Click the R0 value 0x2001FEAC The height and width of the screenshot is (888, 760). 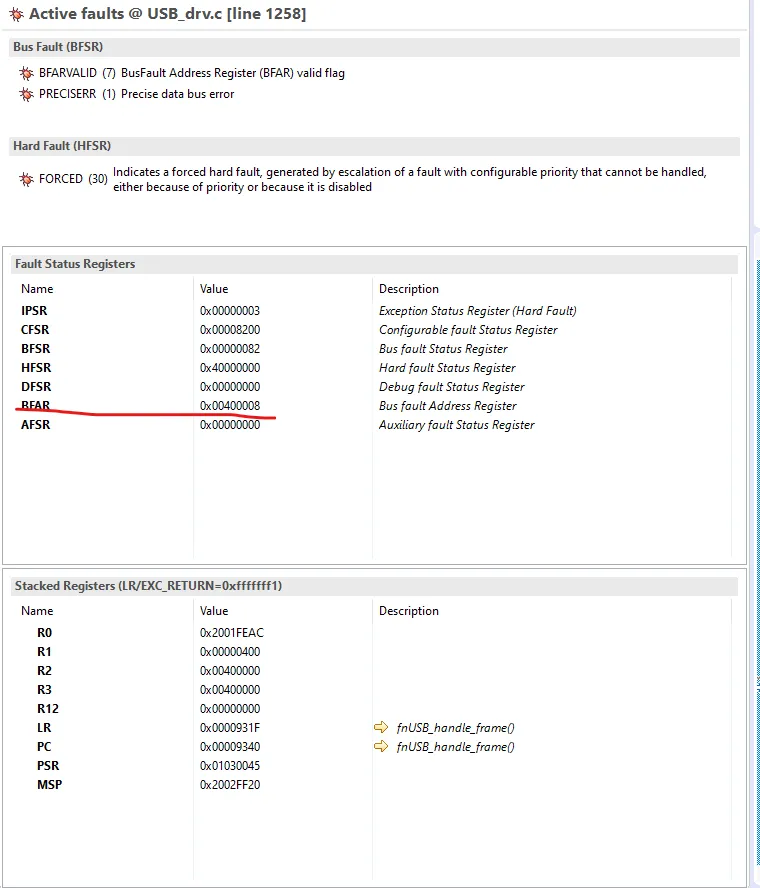point(232,633)
